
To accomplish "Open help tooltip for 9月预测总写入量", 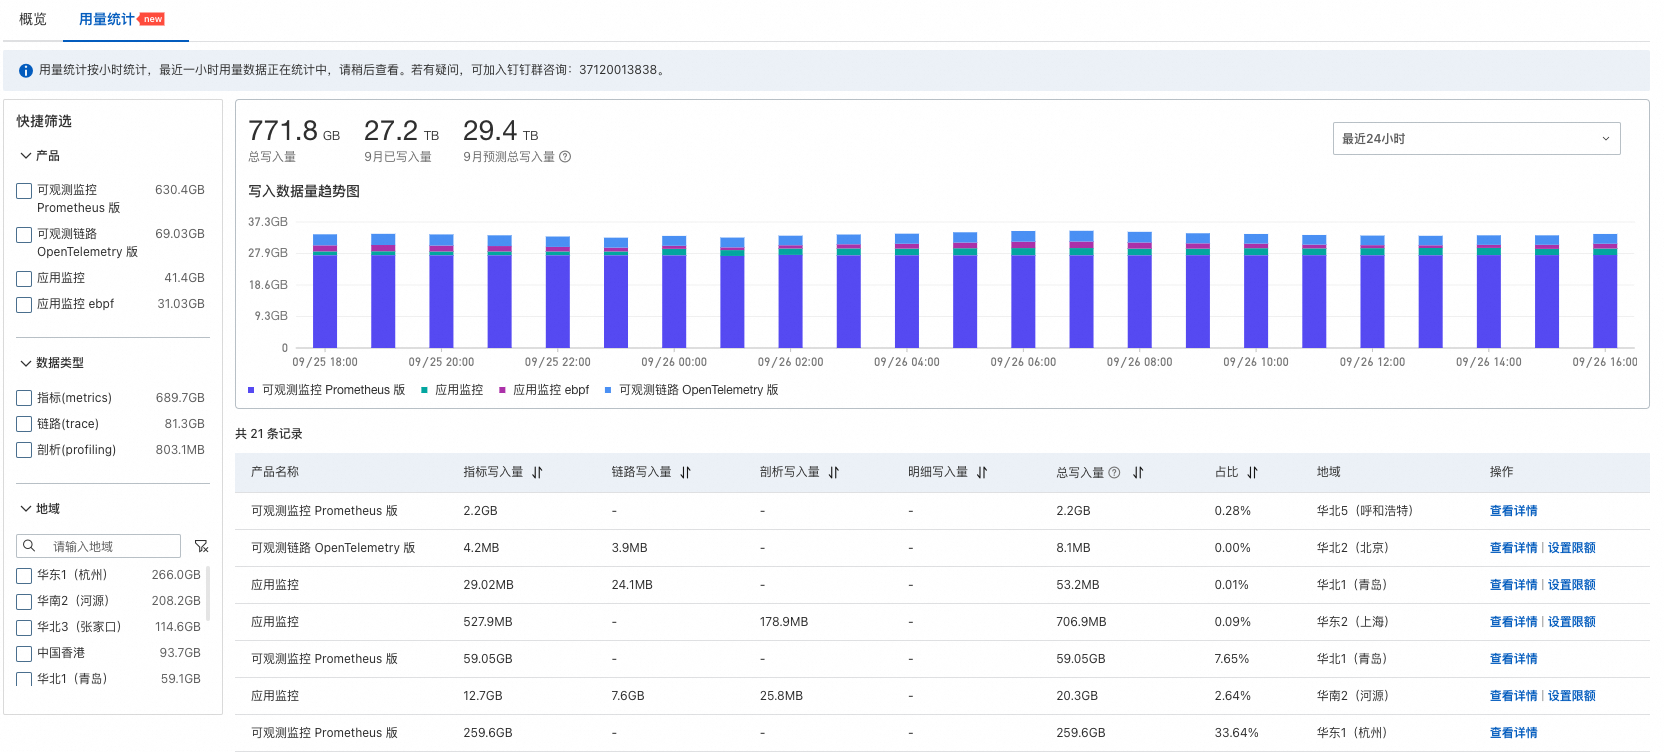I will click(x=565, y=157).
